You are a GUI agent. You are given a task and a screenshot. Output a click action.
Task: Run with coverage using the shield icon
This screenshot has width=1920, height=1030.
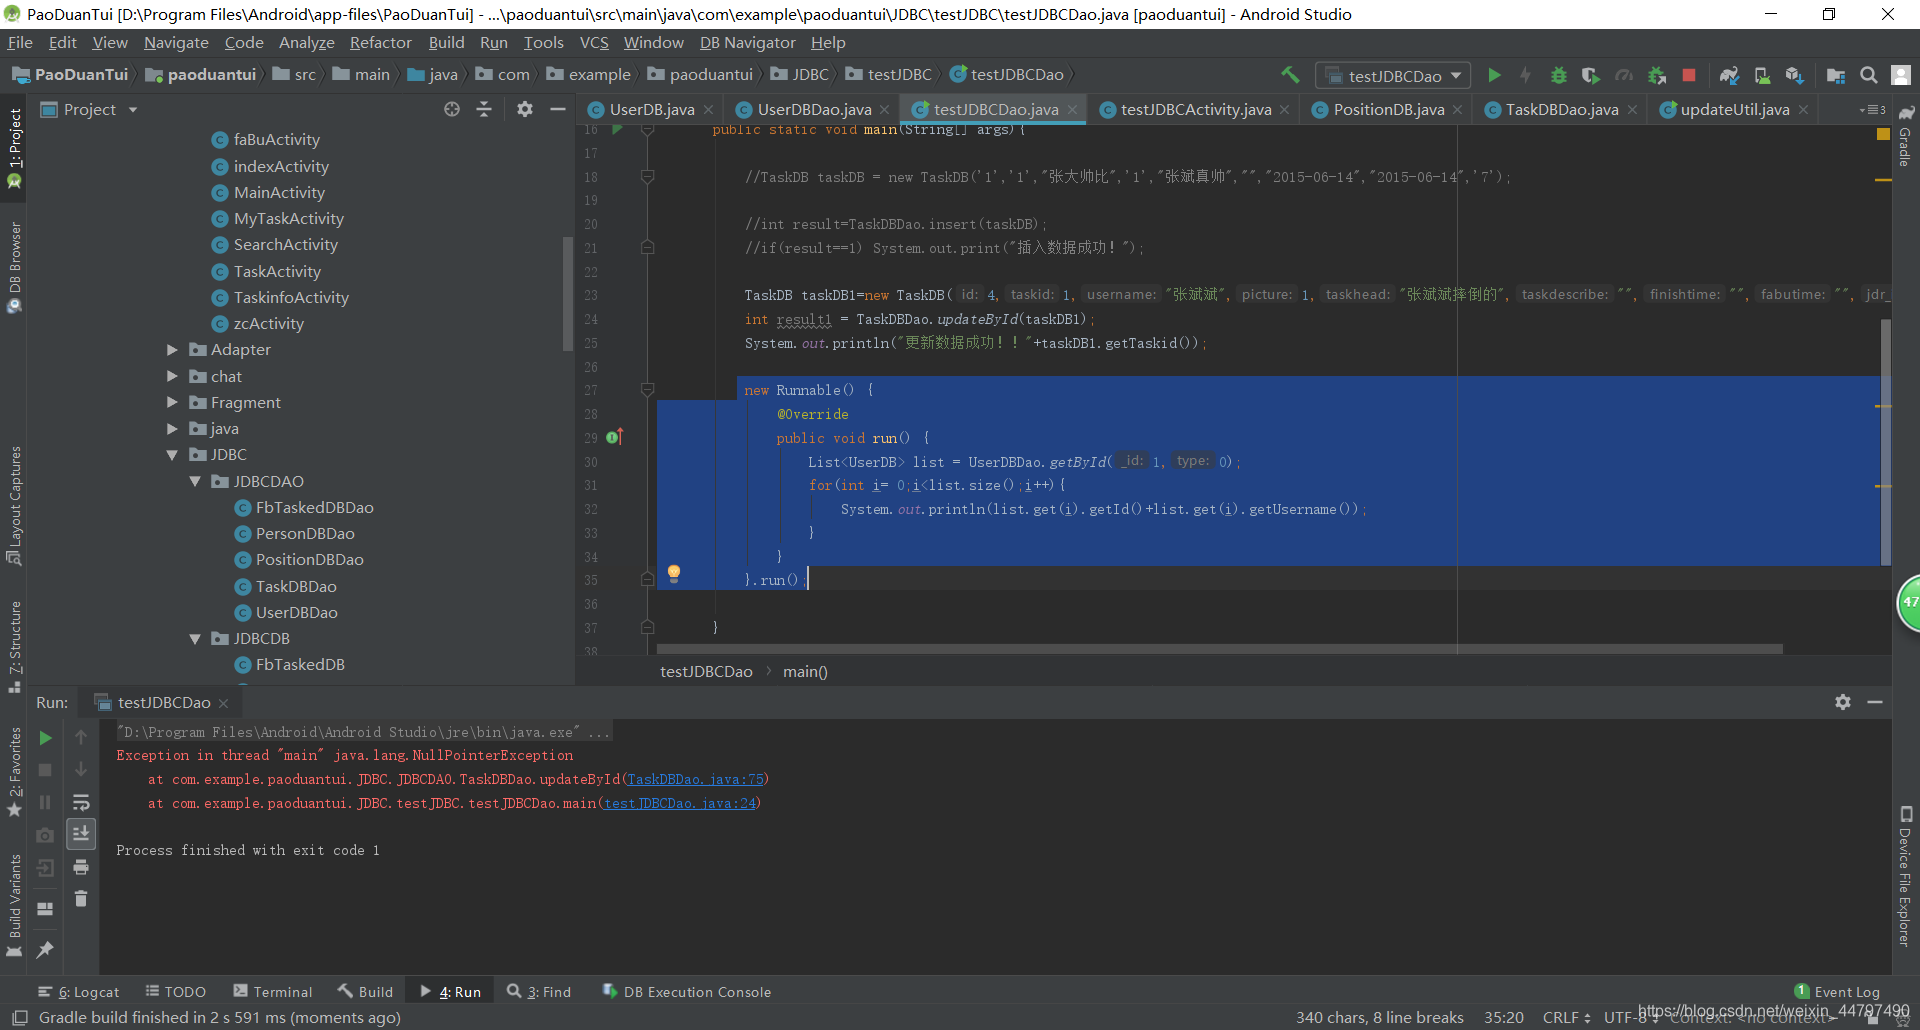tap(1590, 75)
